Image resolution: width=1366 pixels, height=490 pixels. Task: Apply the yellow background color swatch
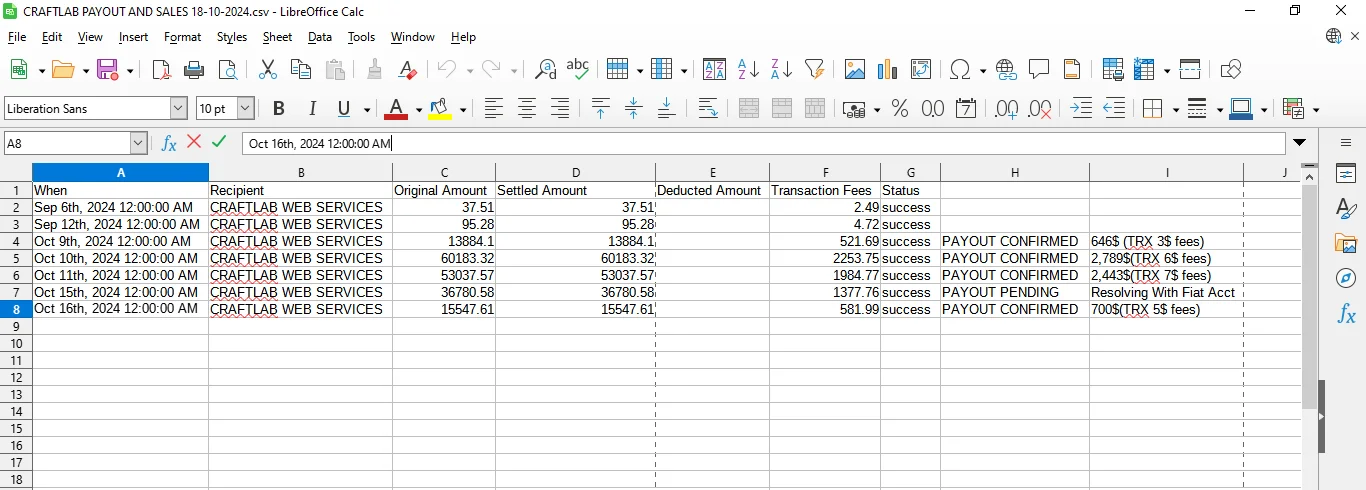tap(439, 108)
